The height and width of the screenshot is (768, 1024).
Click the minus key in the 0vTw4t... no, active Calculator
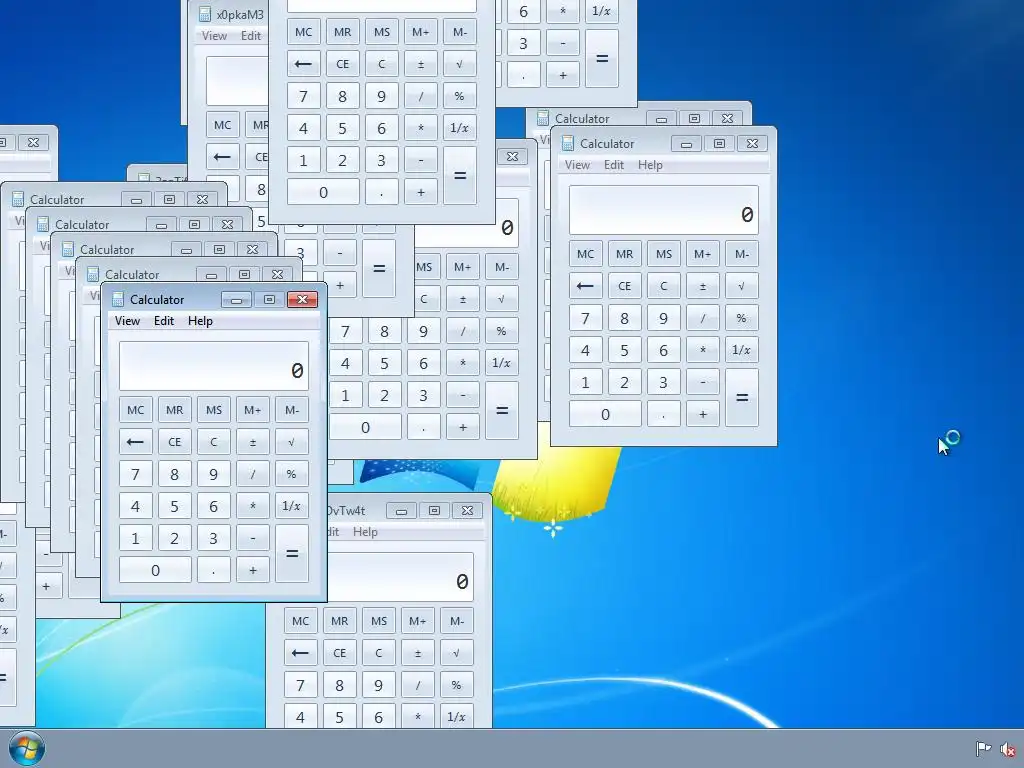coord(253,538)
